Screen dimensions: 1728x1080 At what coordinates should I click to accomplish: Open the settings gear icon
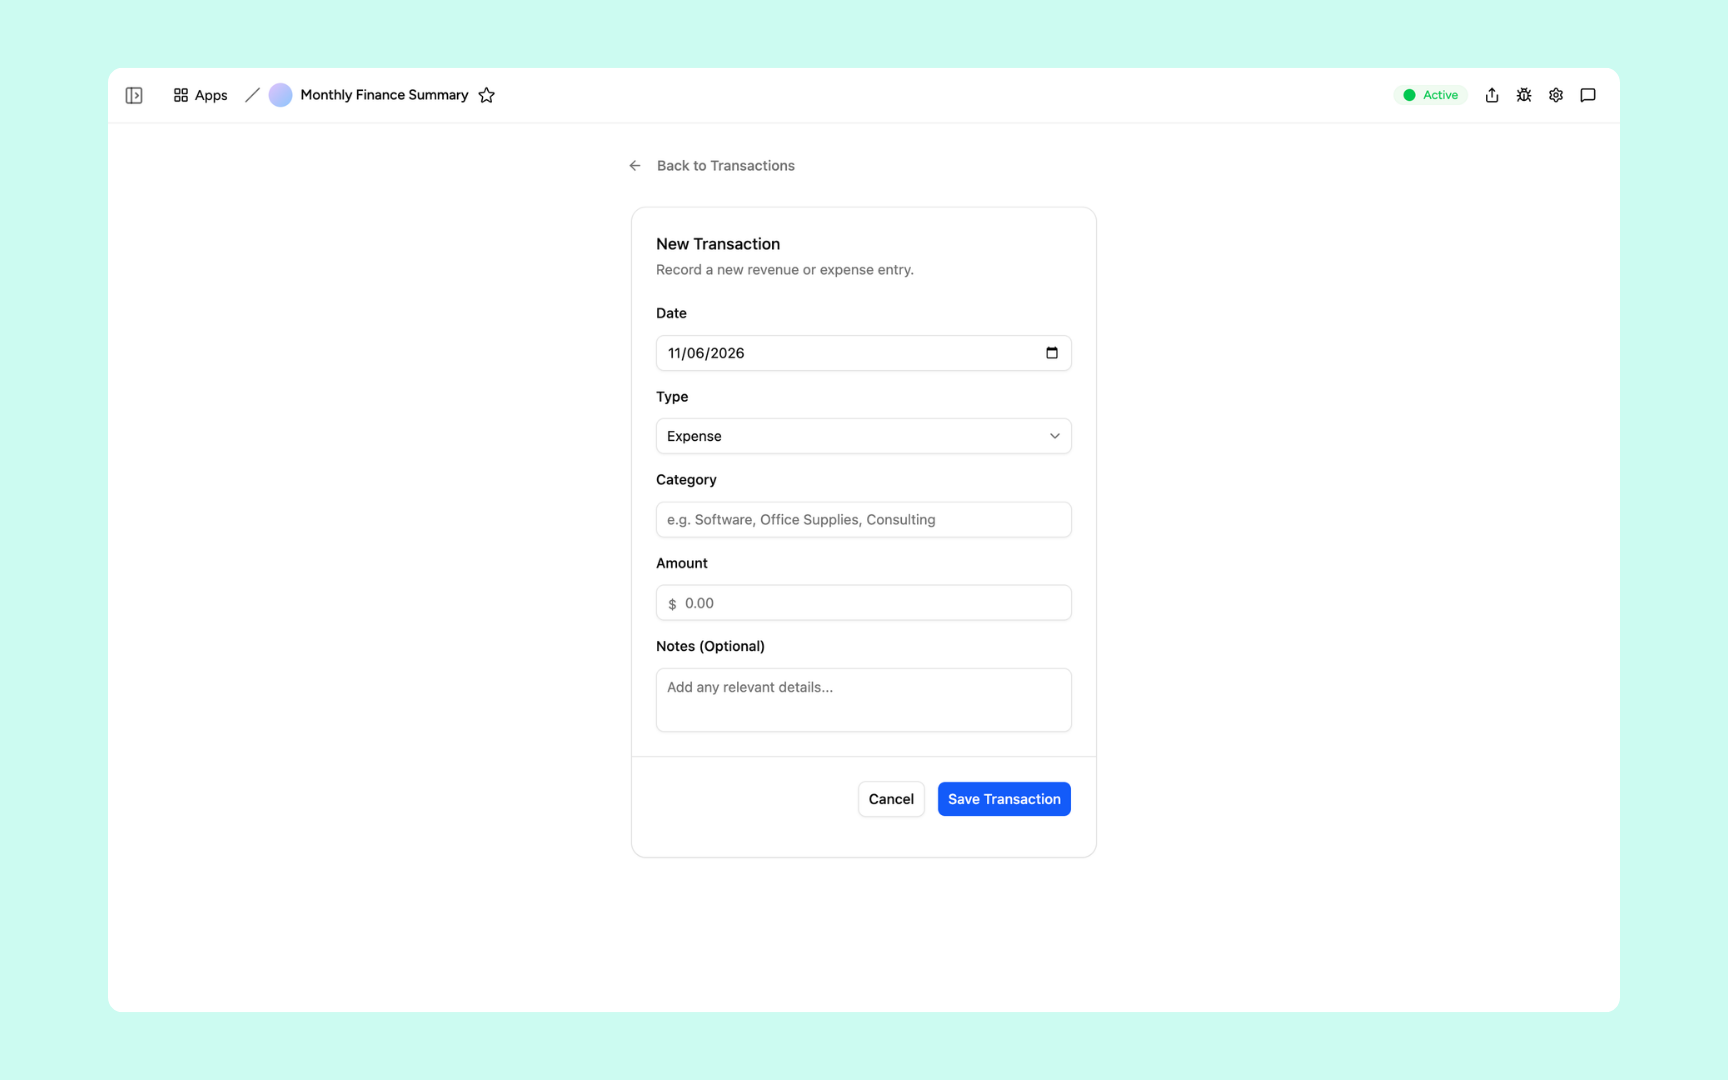pos(1555,95)
